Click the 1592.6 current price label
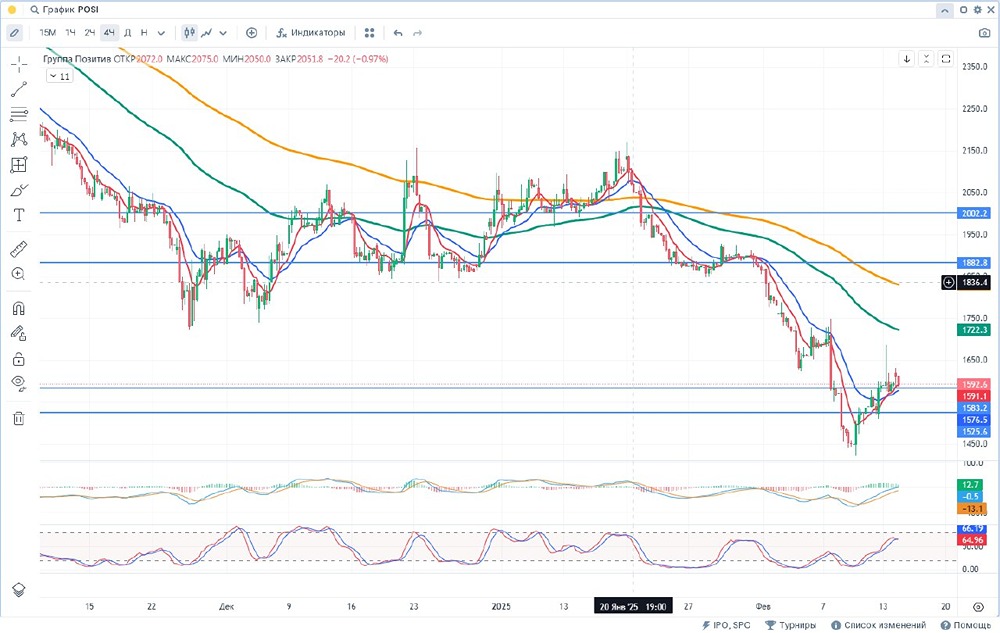 [974, 384]
